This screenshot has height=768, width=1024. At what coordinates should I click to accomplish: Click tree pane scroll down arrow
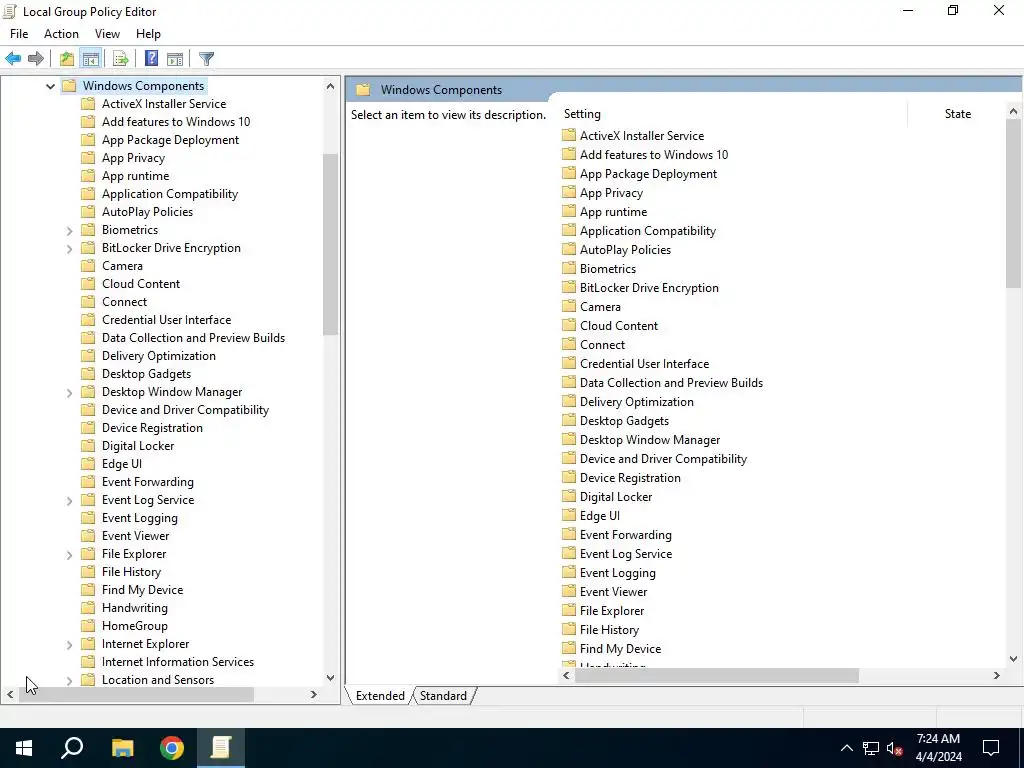tap(330, 678)
